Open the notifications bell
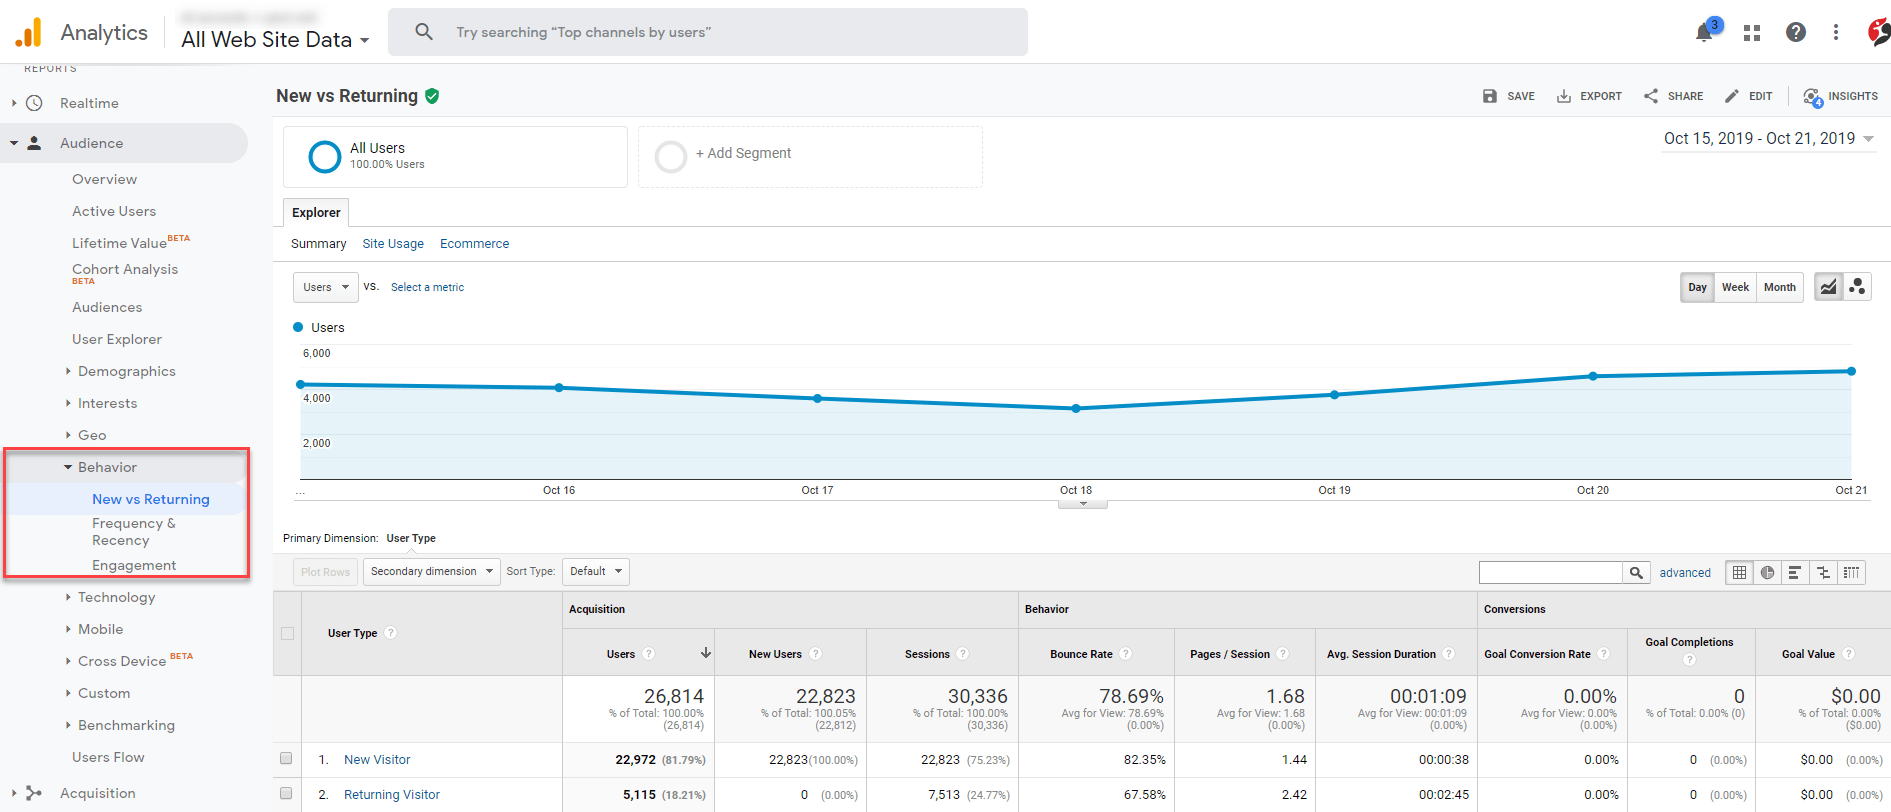 (1705, 33)
